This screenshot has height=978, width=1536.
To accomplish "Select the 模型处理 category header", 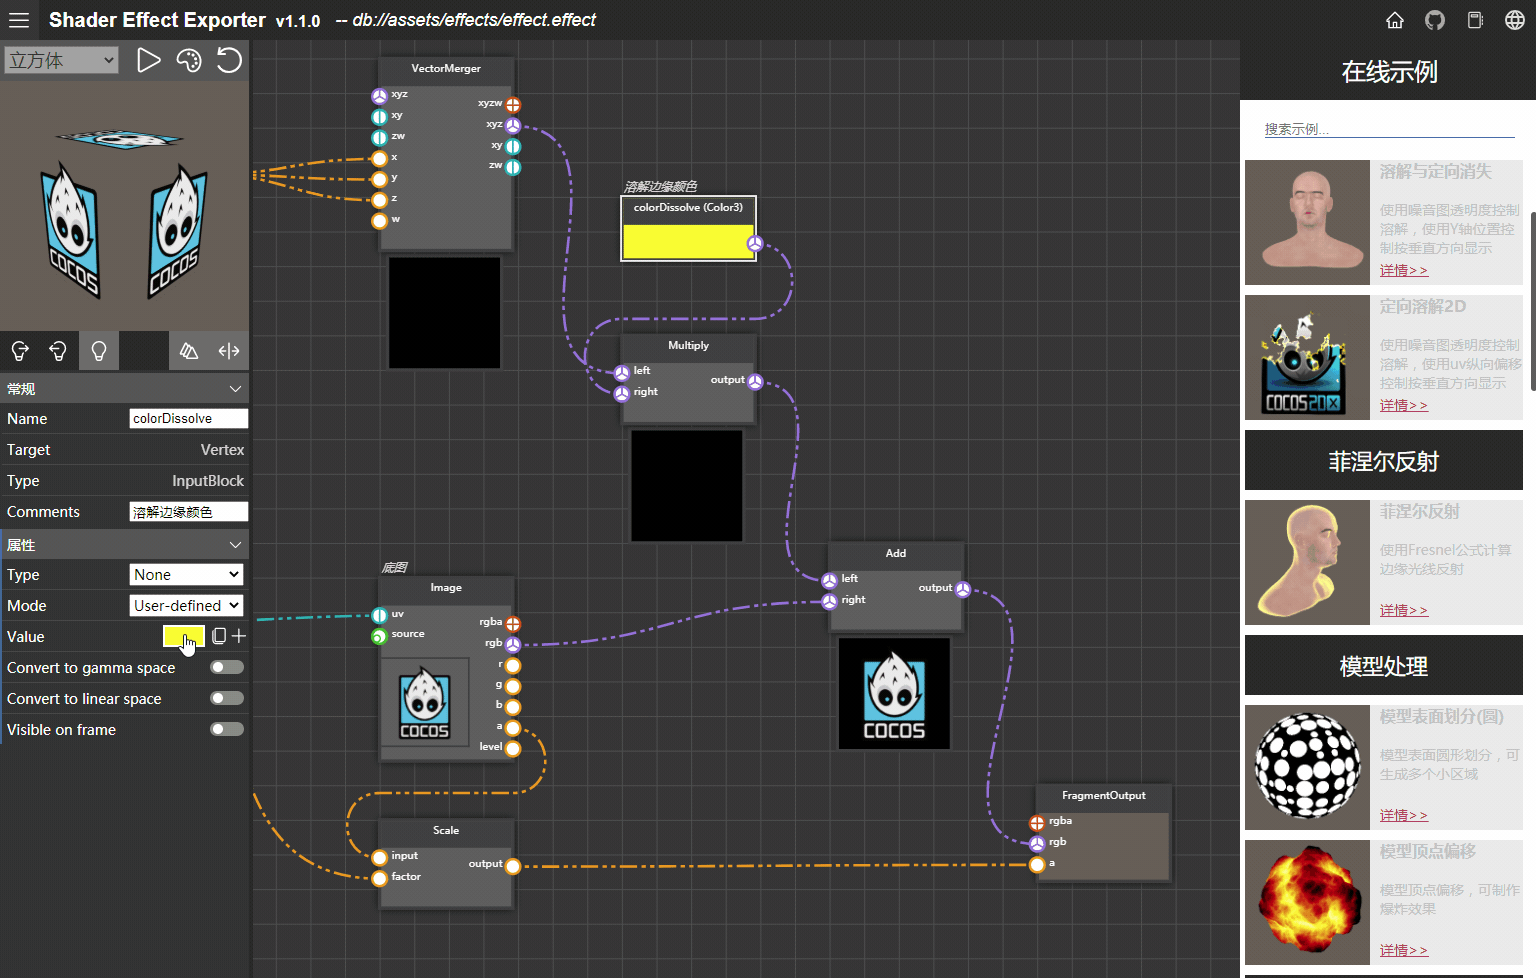I will (1383, 666).
